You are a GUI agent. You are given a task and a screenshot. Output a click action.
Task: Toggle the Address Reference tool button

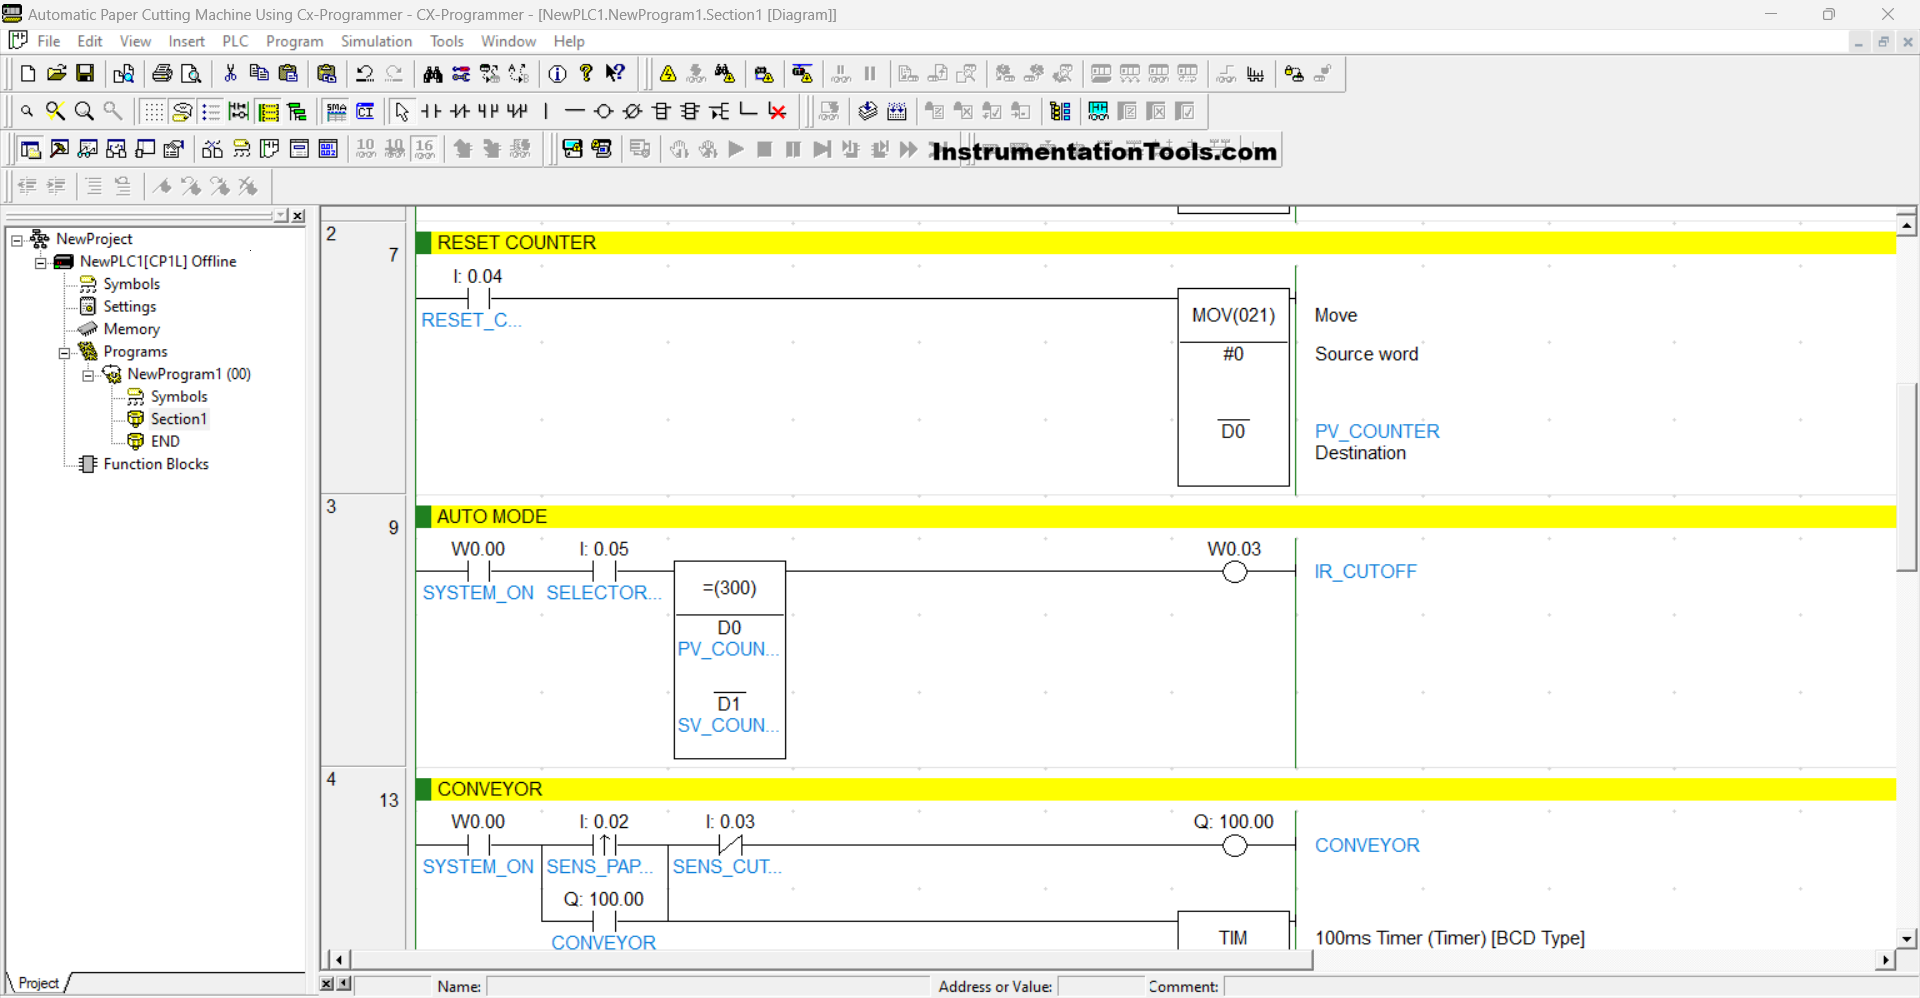point(117,149)
